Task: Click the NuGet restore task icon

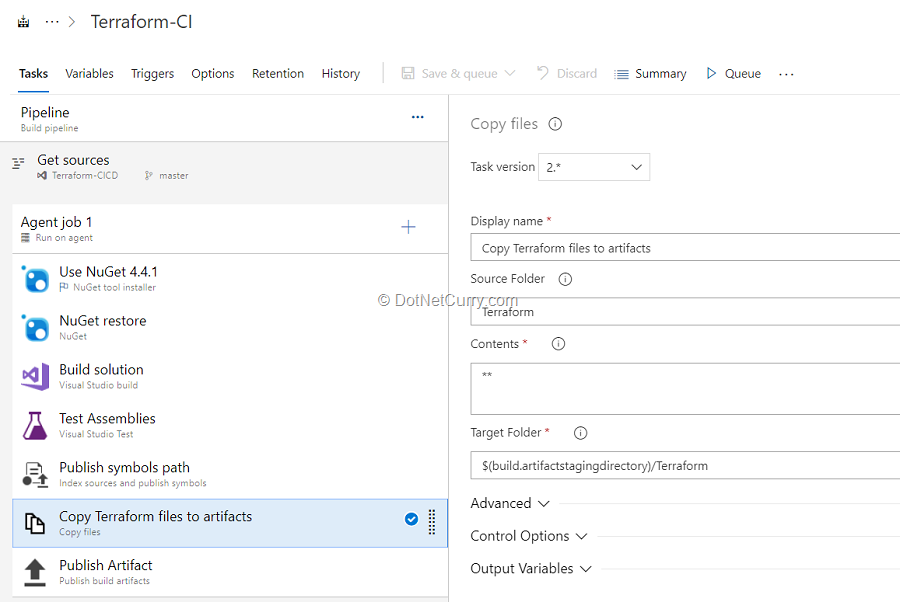Action: click(x=36, y=328)
